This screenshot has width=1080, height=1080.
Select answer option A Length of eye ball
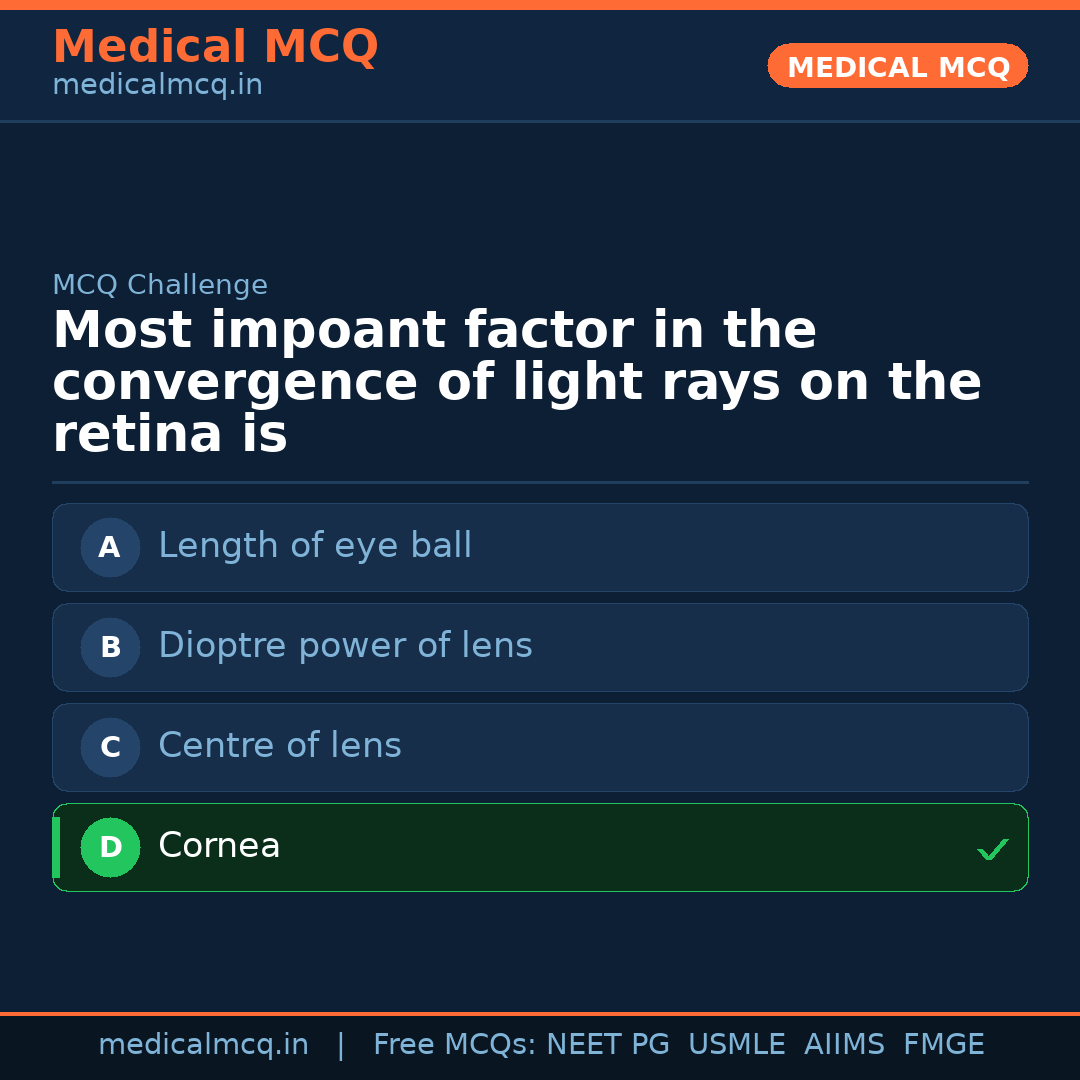[x=540, y=547]
